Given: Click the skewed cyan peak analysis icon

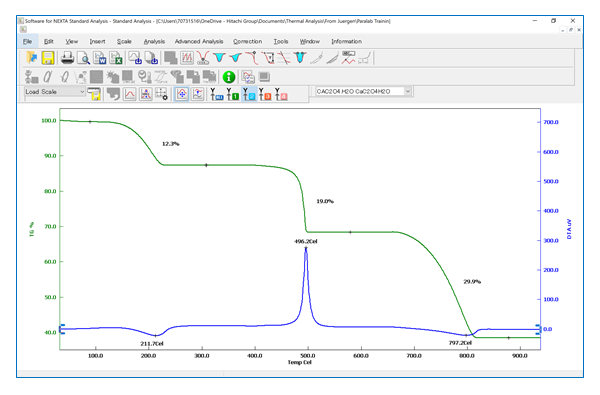Looking at the screenshot, I should [x=235, y=58].
